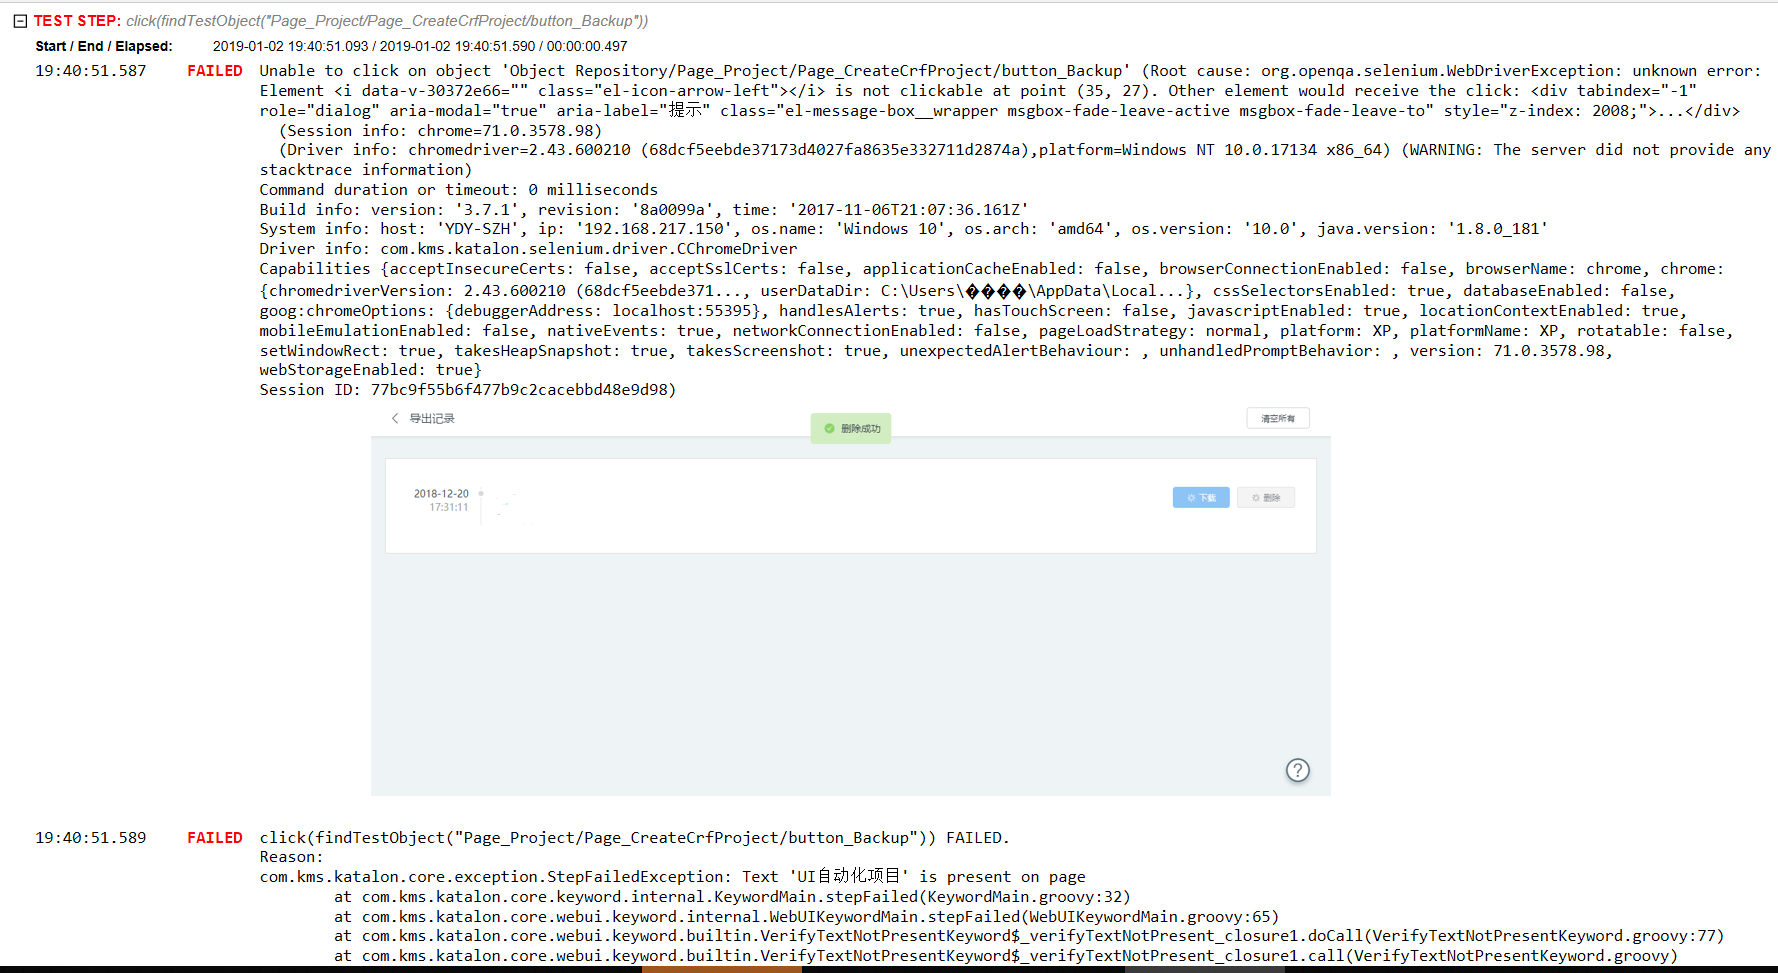Click the 'Reason:' label
Viewport: 1778px width, 973px height.
tap(291, 857)
